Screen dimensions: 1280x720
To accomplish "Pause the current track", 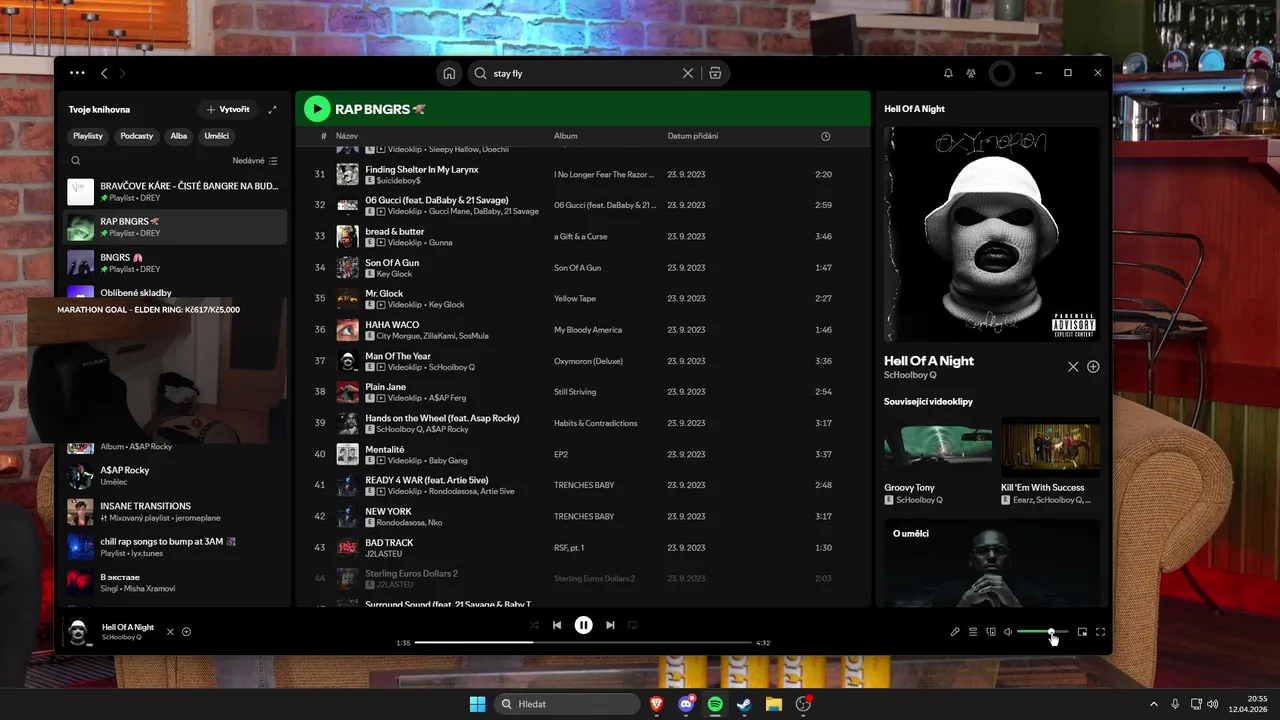I will (584, 625).
